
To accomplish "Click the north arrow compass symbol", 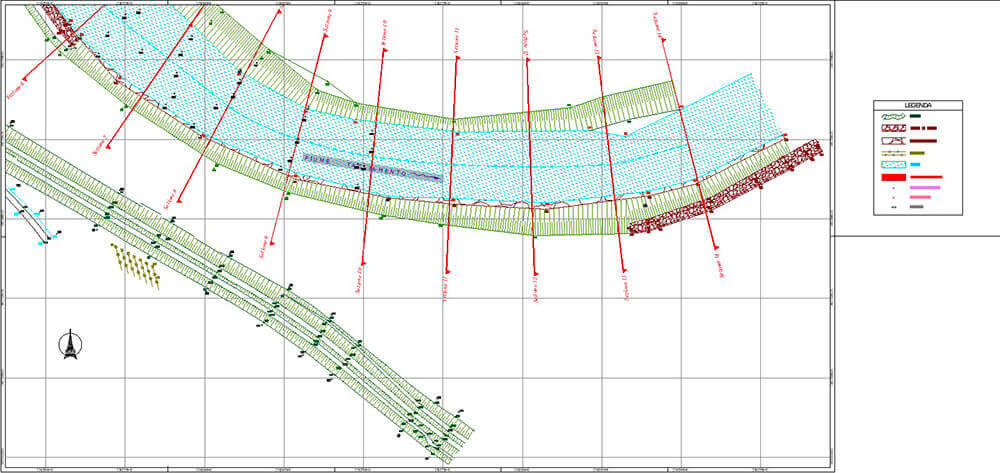I will point(70,345).
